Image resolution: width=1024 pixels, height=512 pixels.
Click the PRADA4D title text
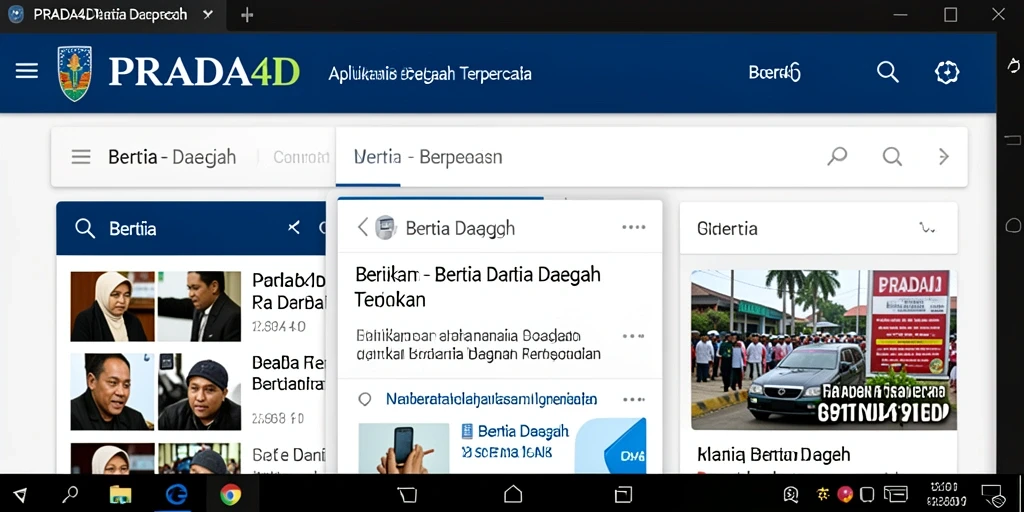204,72
